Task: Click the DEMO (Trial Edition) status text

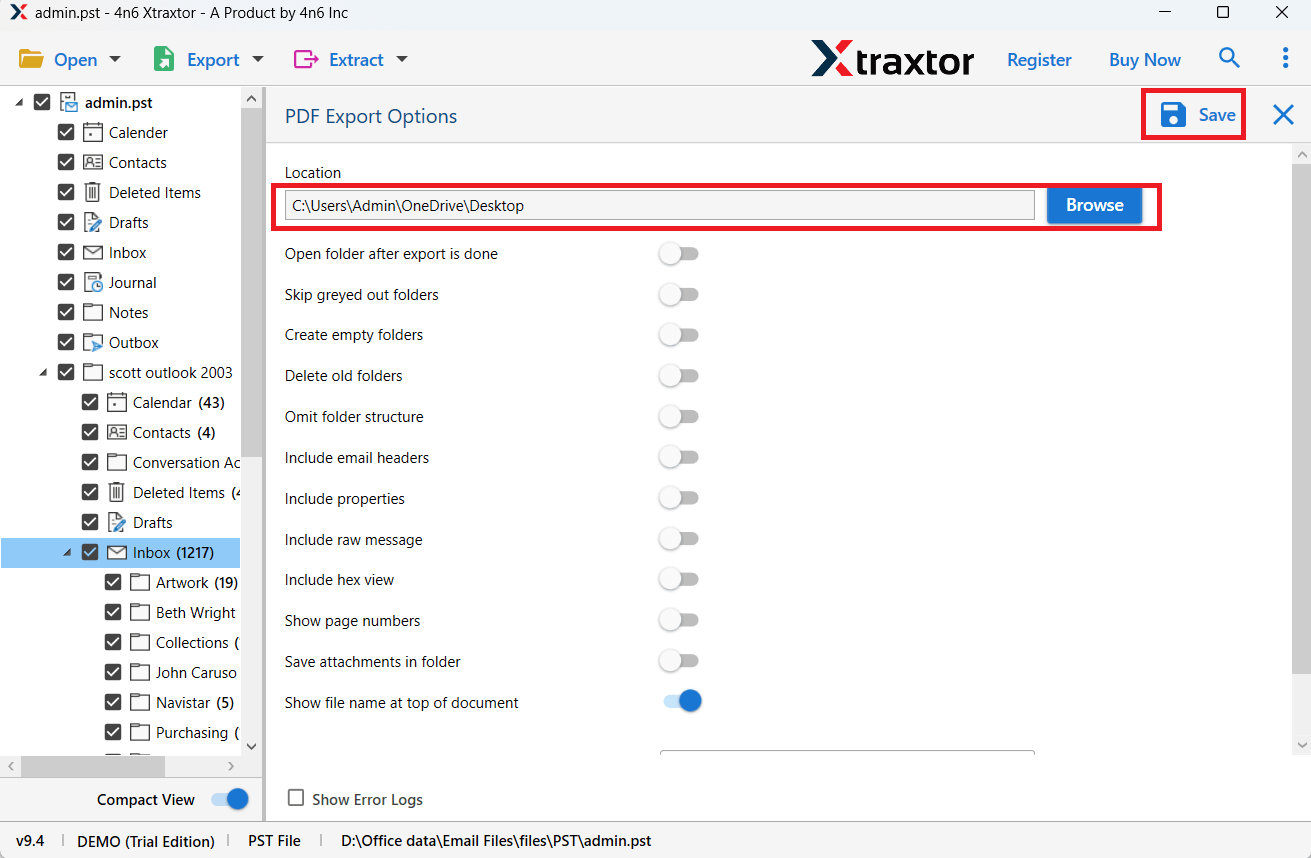Action: tap(146, 841)
